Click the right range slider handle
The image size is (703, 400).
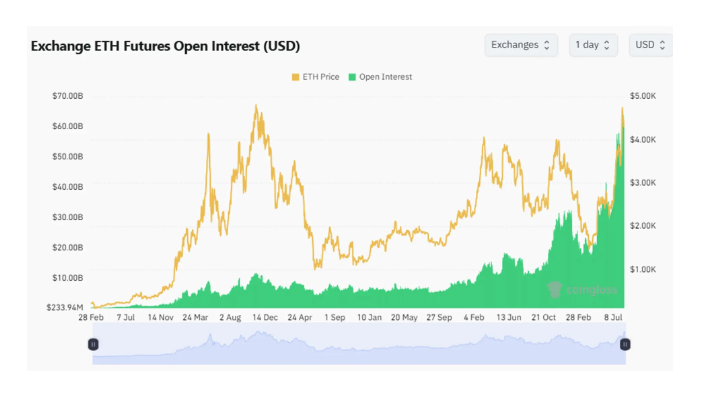click(x=625, y=344)
